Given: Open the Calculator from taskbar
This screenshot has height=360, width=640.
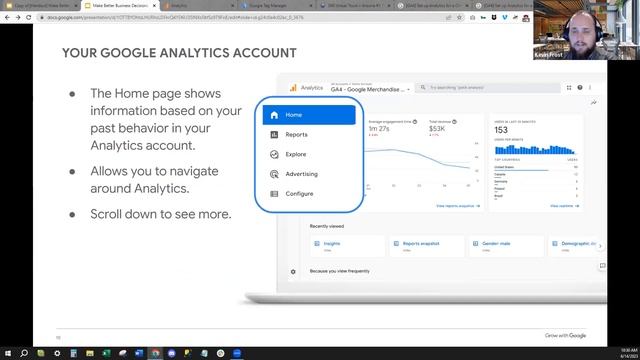Looking at the screenshot, I should (x=73, y=353).
